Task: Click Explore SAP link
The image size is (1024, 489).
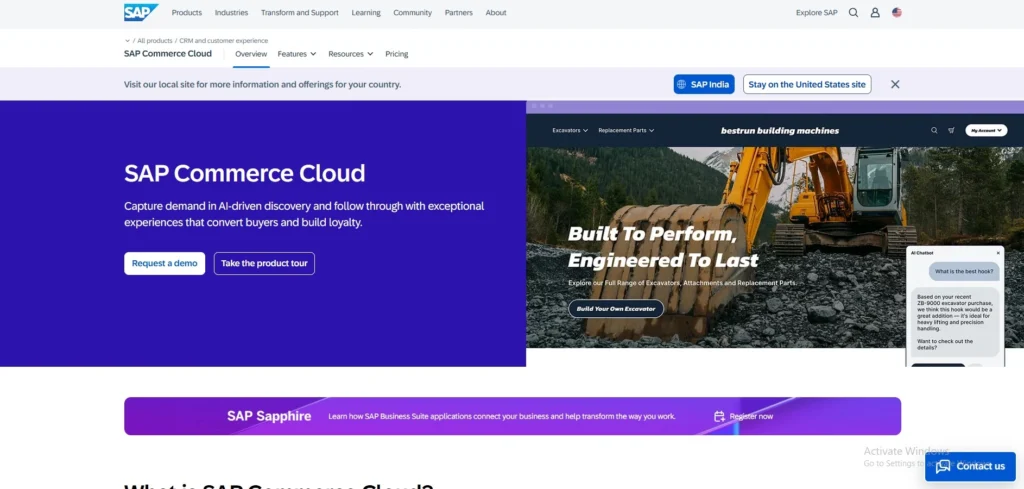Action: click(x=816, y=12)
